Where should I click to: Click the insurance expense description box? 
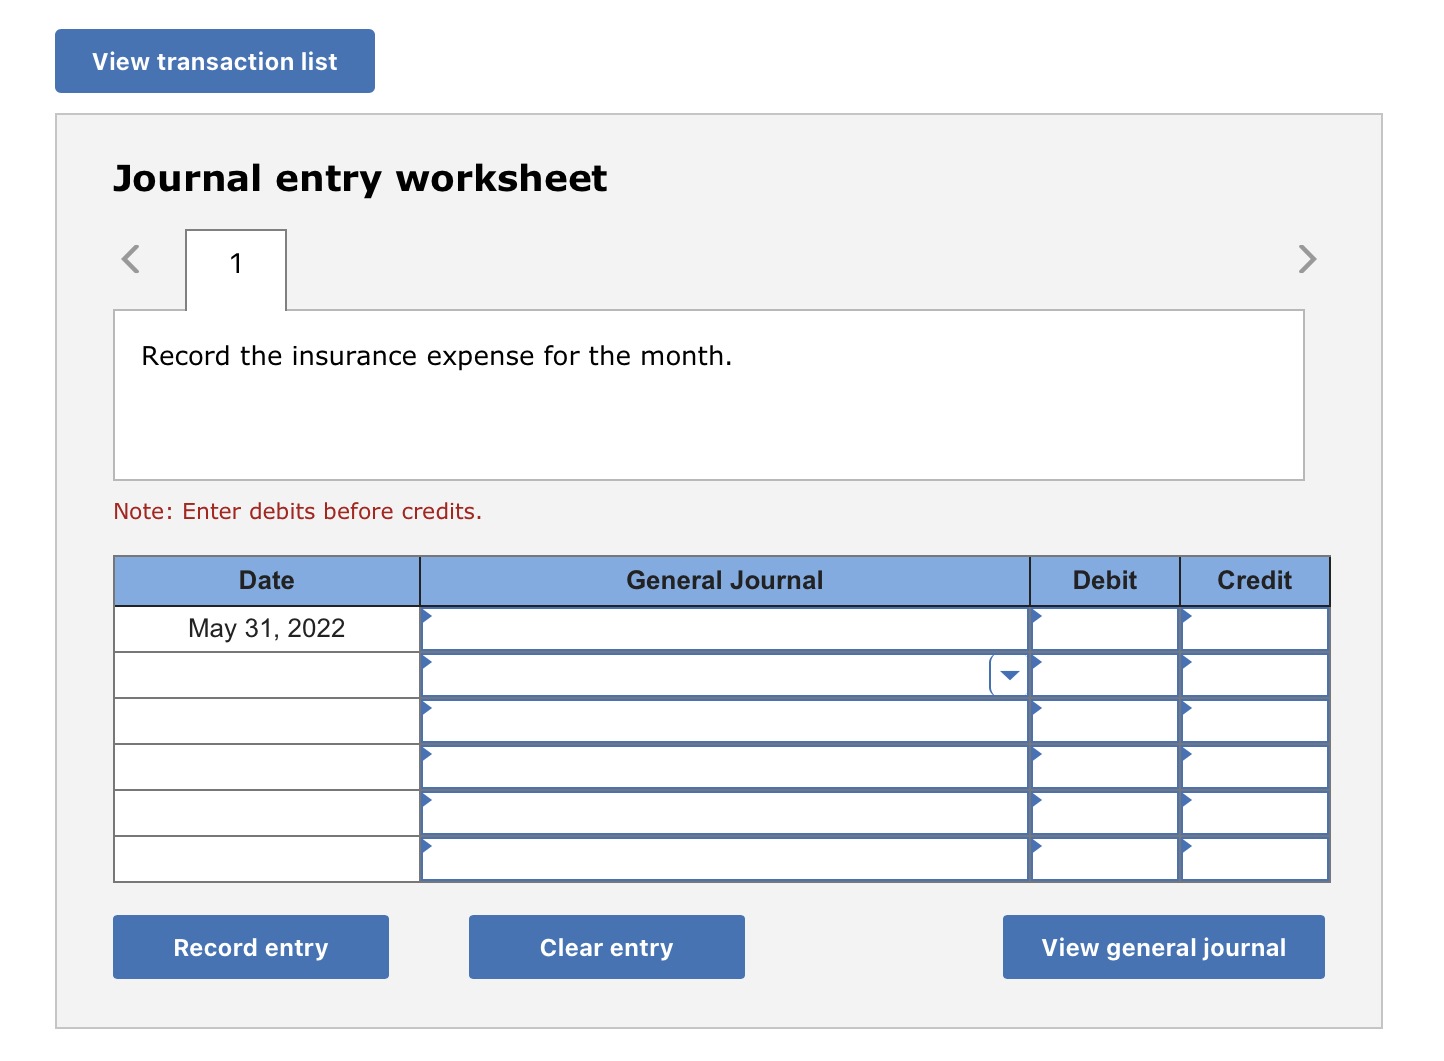click(709, 395)
